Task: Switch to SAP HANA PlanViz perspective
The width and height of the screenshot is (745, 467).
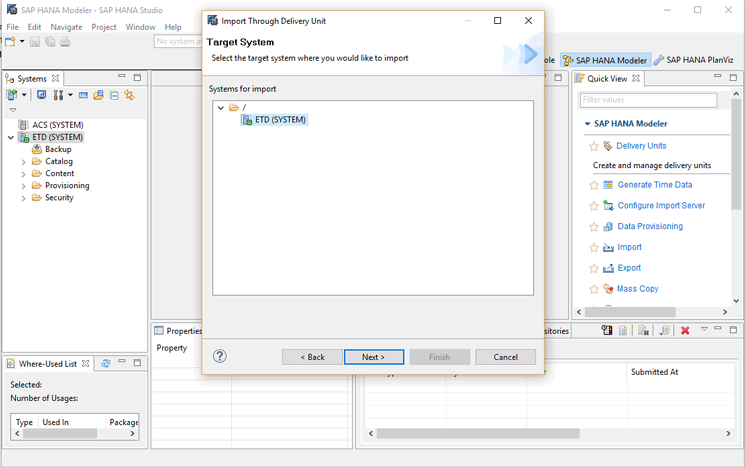Action: (x=694, y=60)
